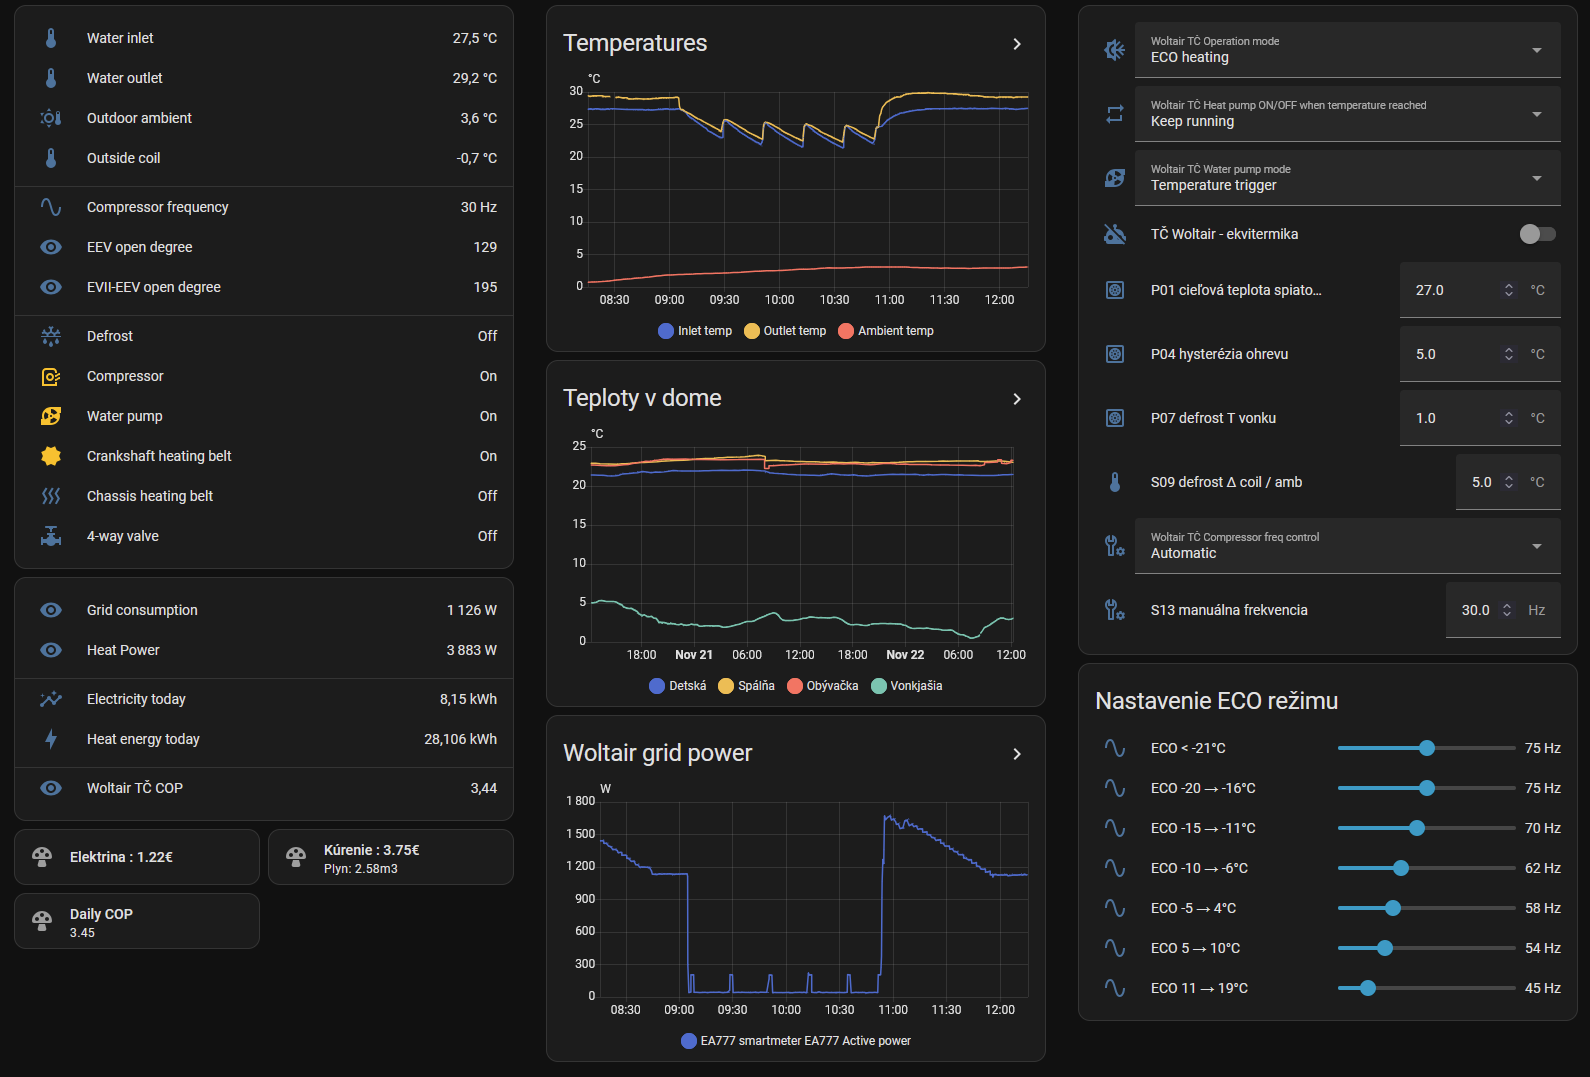Click the Chassis heating belt icon
Screen dimensions: 1590x1077
click(x=51, y=496)
